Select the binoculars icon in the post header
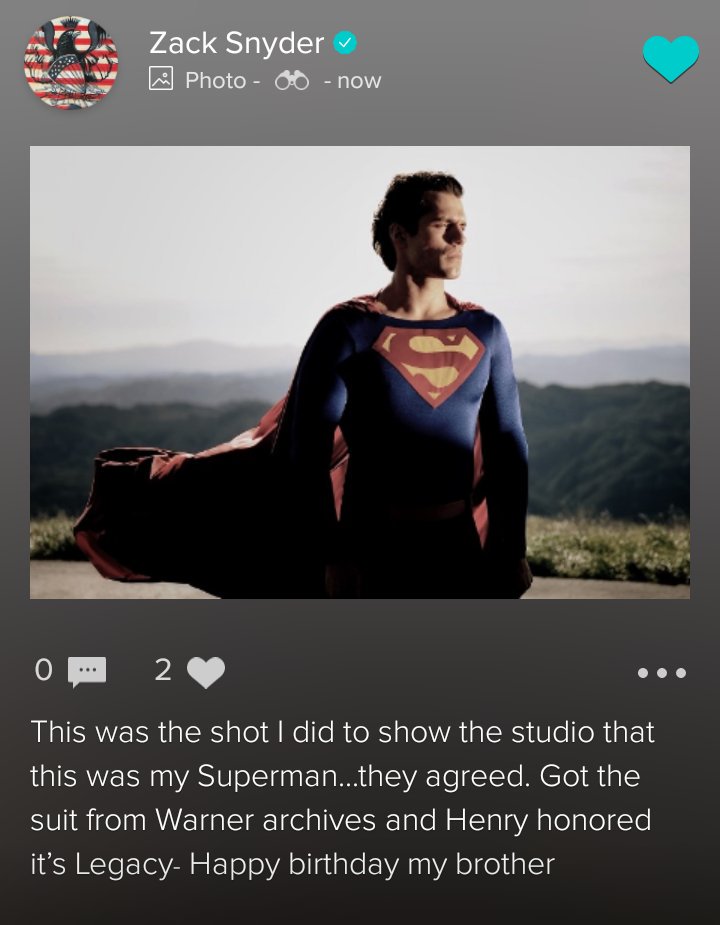 (x=292, y=80)
